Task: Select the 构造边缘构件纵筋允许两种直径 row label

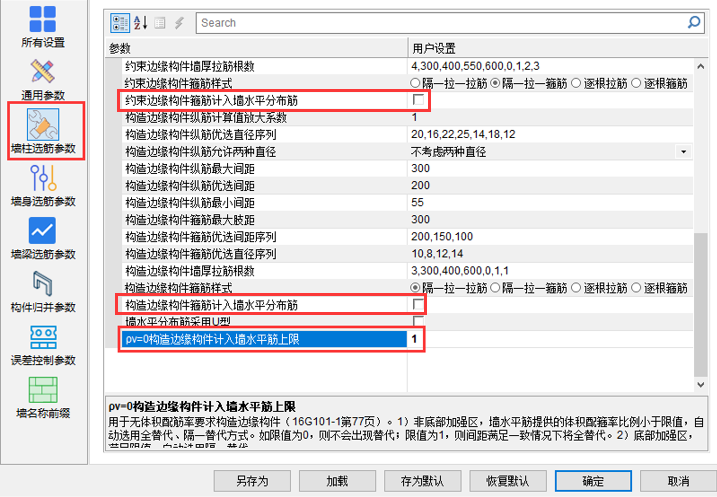Action: point(201,152)
